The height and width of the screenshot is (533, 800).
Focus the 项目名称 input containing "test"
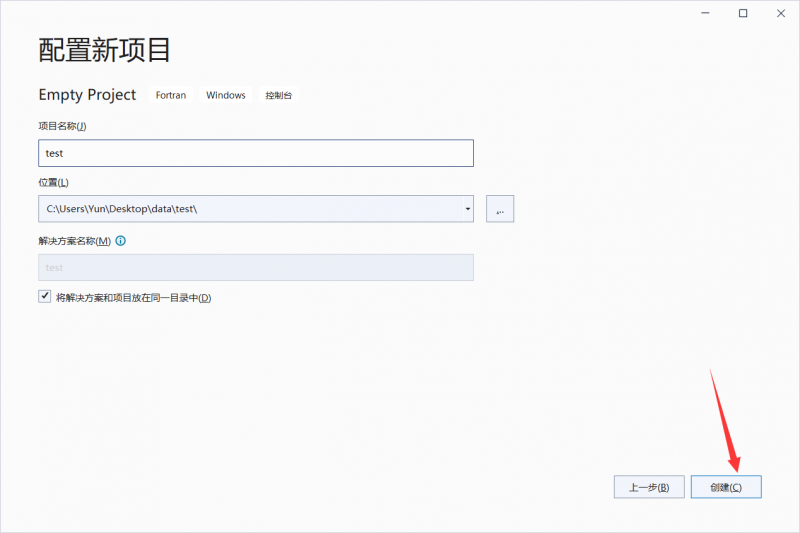255,153
